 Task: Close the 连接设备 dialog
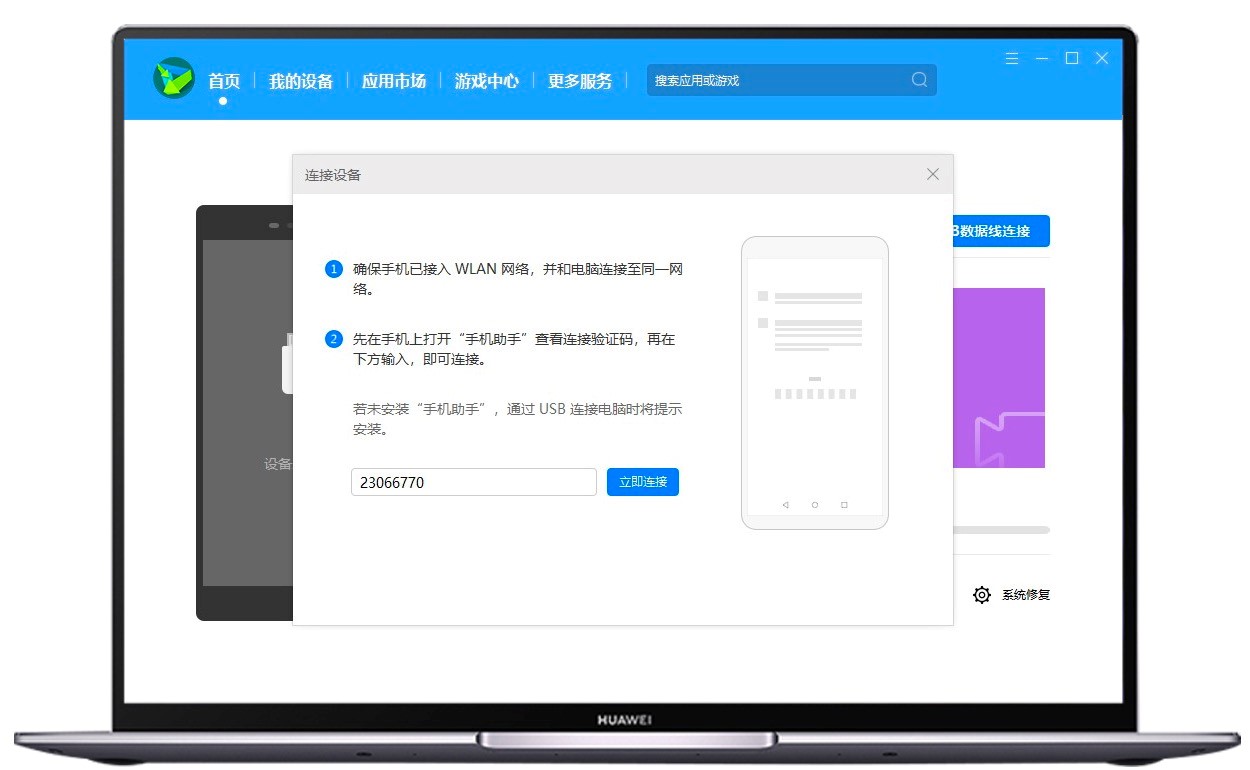(933, 174)
